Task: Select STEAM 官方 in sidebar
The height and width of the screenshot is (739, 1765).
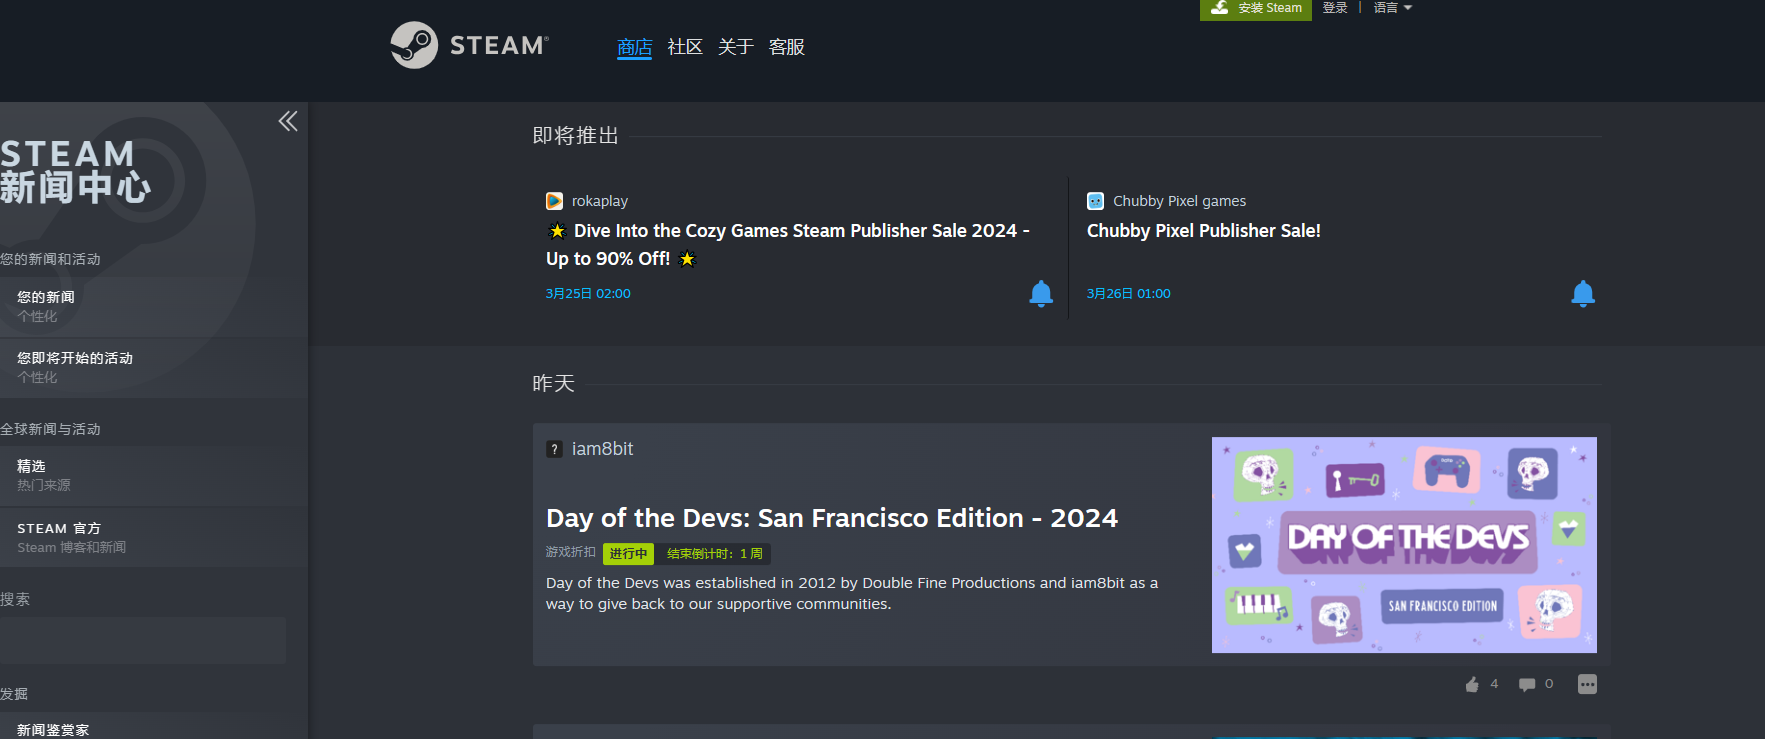Action: click(154, 537)
